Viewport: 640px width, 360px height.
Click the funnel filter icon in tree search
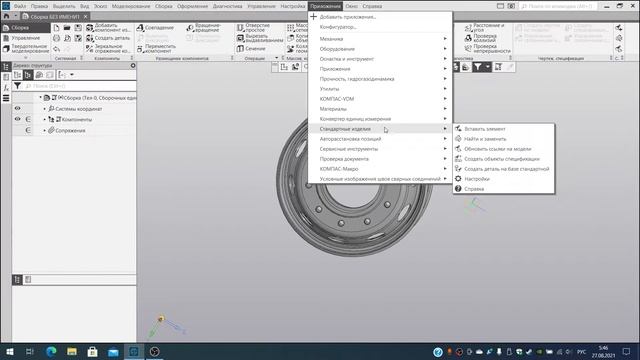[x=18, y=86]
